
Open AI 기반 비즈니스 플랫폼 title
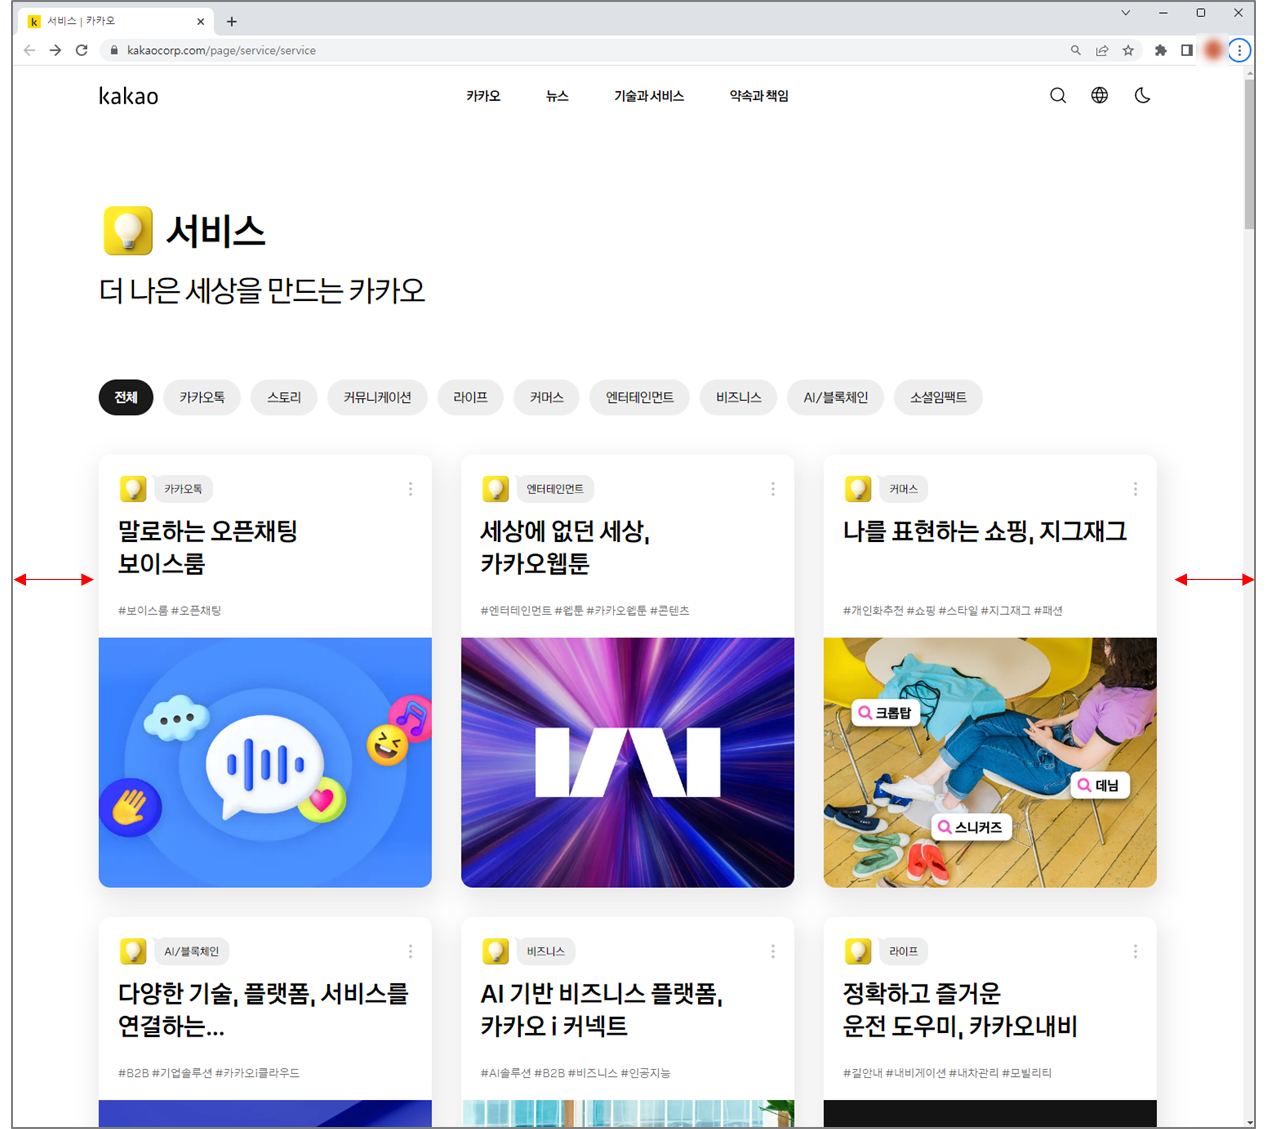[x=602, y=1009]
